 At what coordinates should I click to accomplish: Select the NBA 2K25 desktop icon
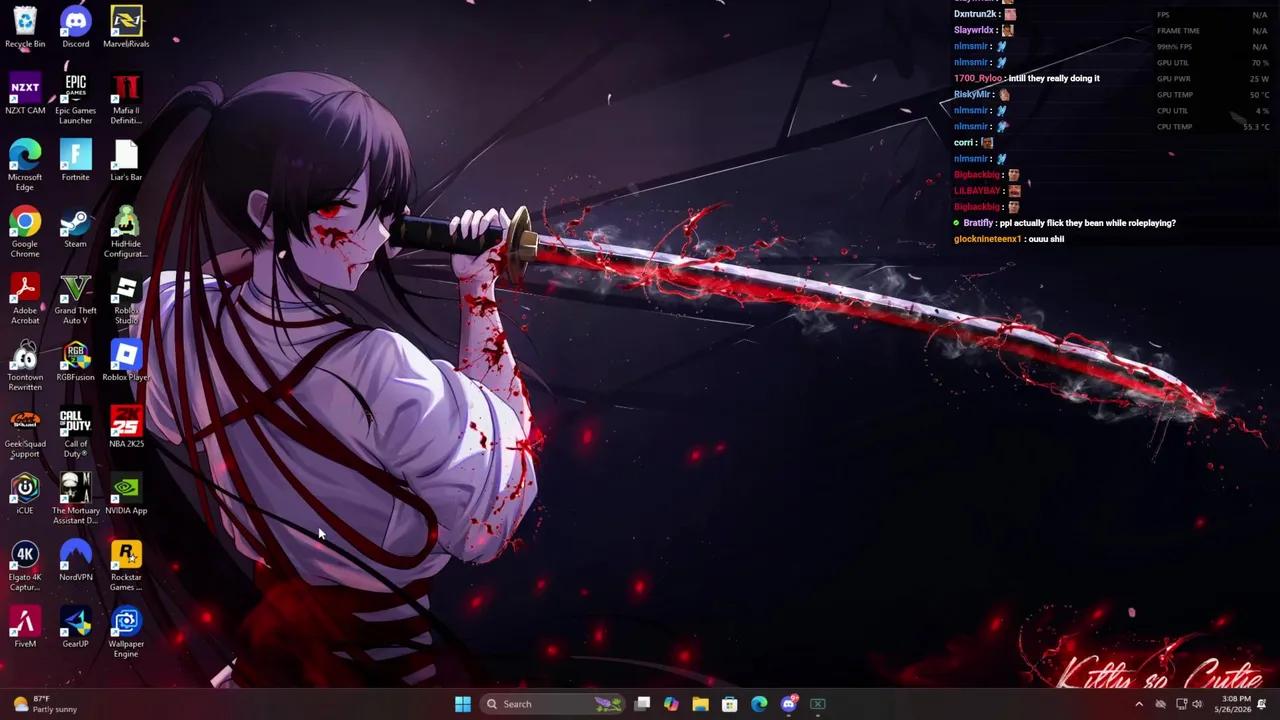(x=126, y=428)
